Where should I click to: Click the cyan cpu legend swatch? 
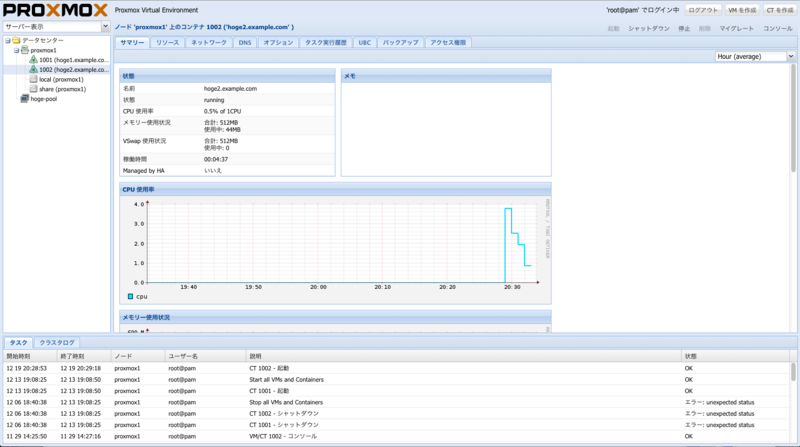(130, 296)
